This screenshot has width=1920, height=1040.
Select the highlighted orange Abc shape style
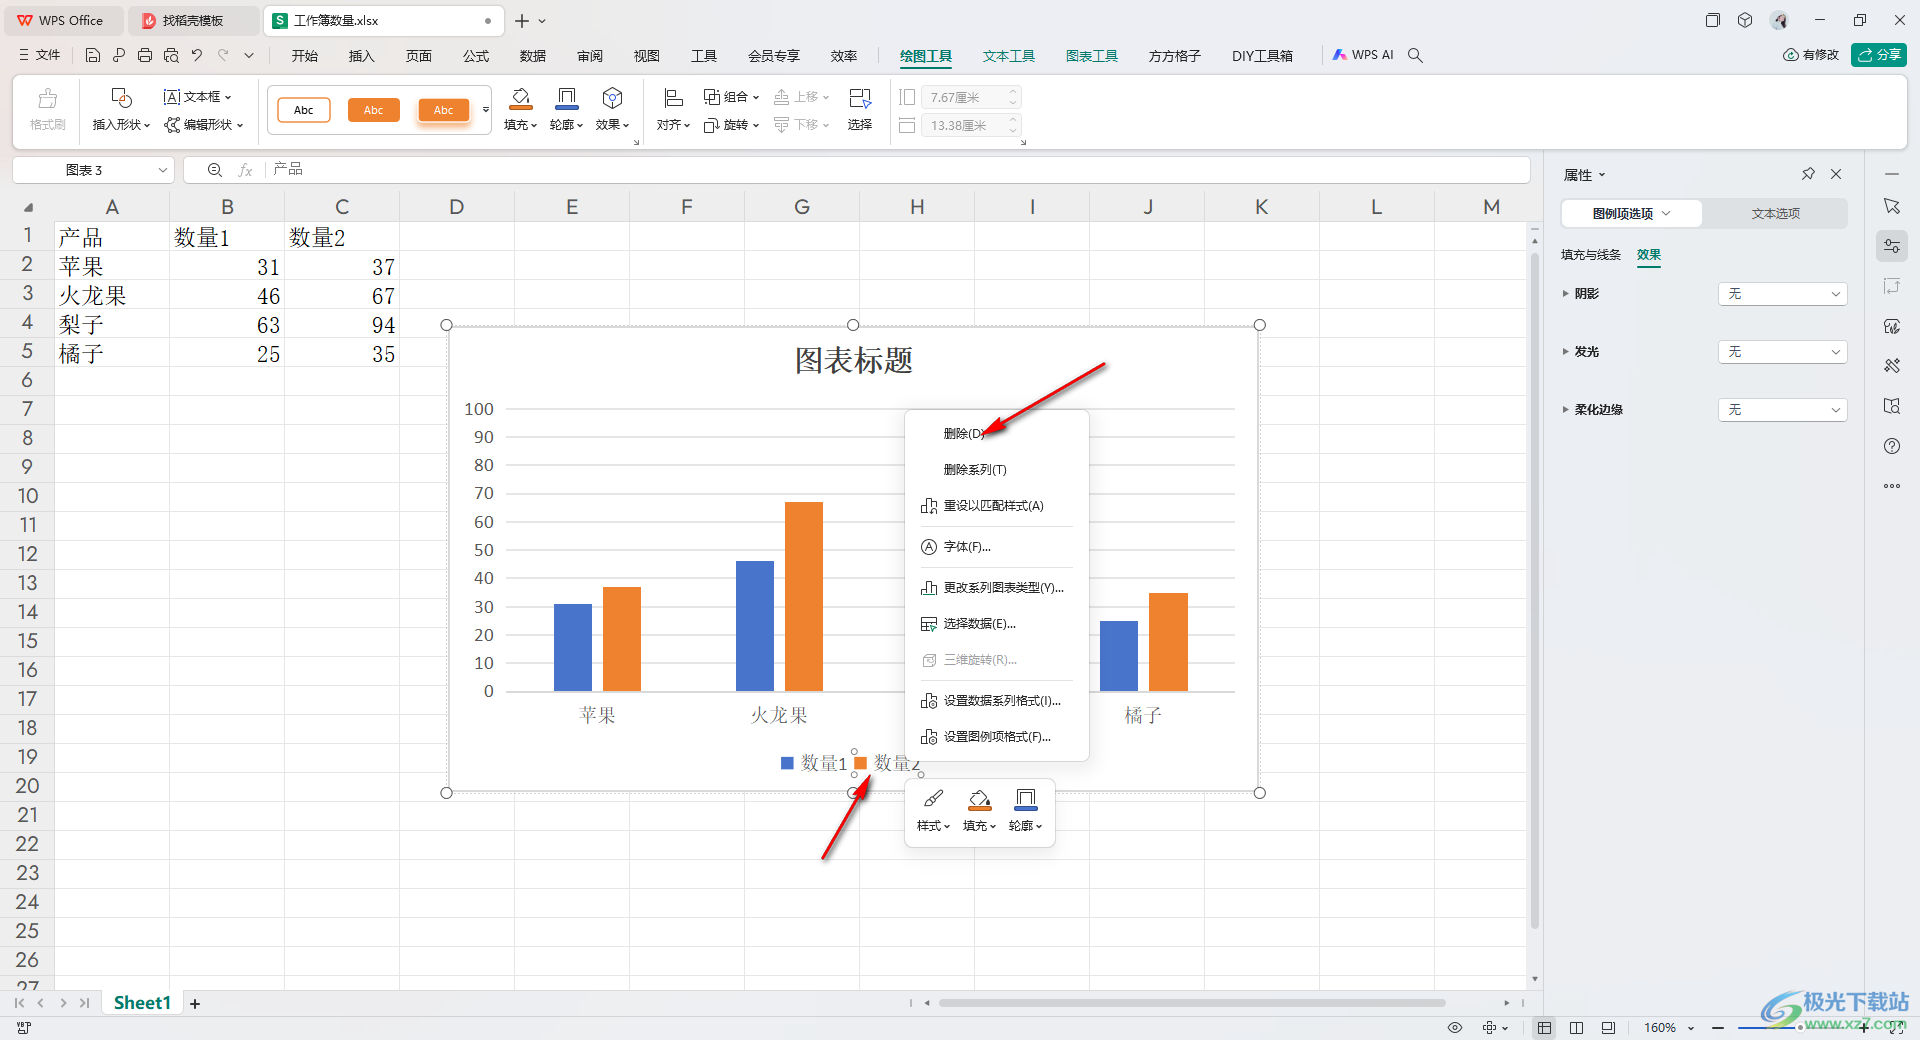pos(444,110)
